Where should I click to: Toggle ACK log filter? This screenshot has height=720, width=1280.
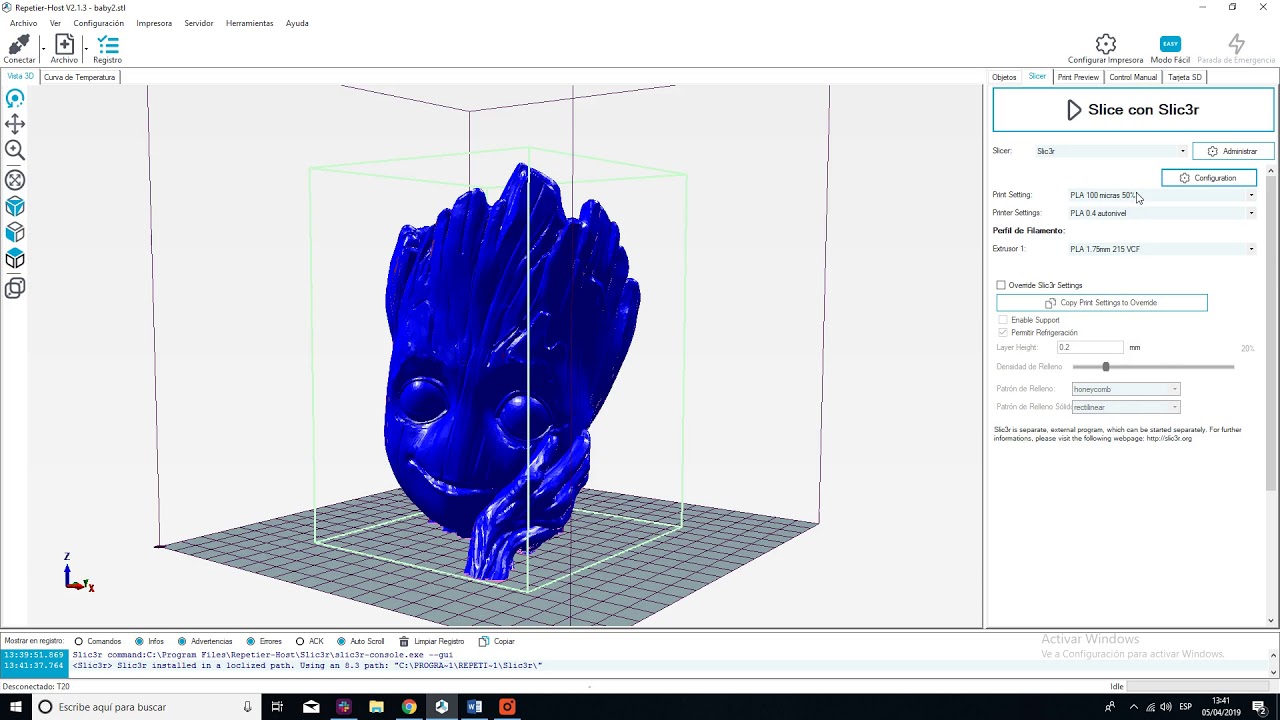[x=300, y=641]
